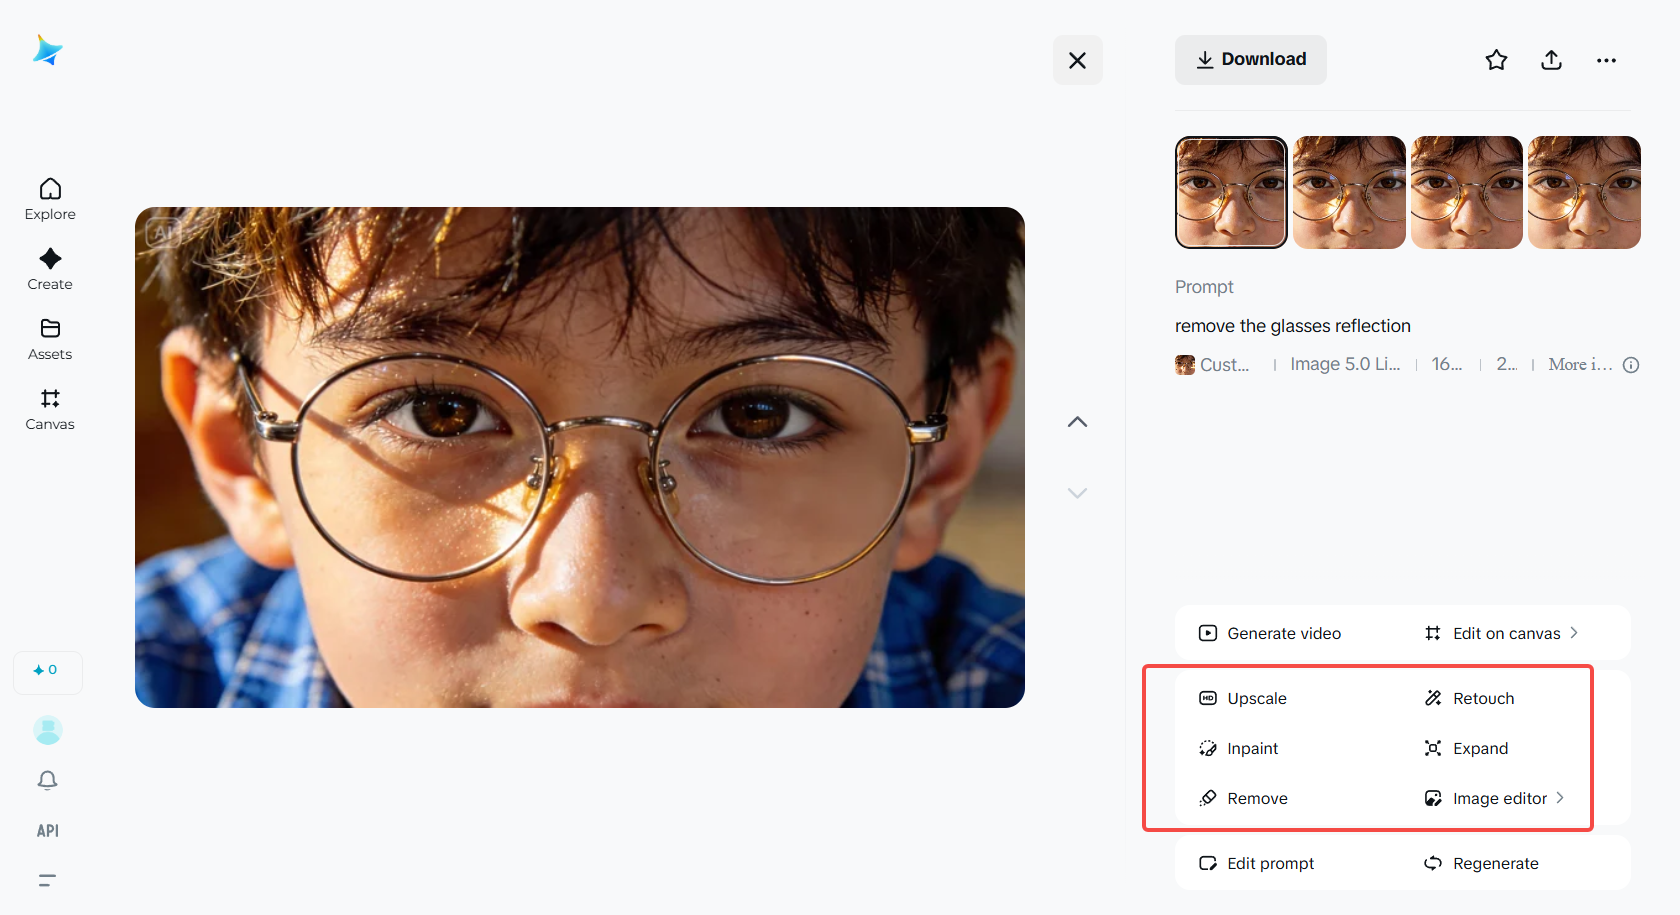Click the info circle icon
The image size is (1680, 915).
tap(1630, 365)
